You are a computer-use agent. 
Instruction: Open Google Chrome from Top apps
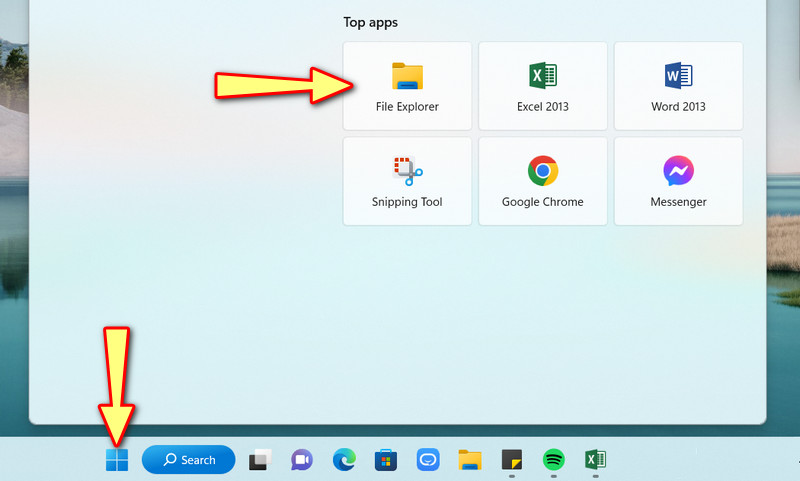point(543,182)
